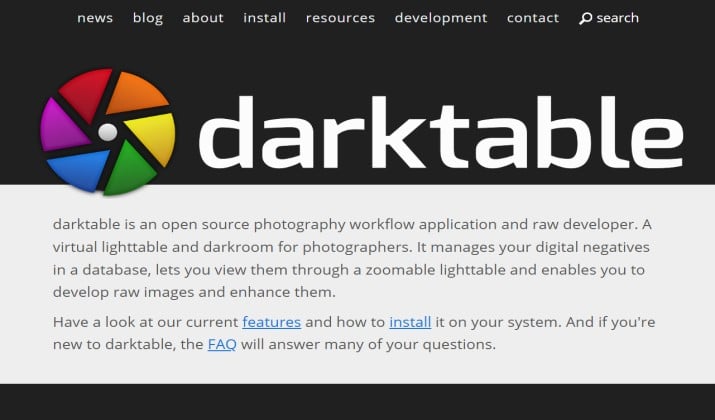Open the contact page
This screenshot has width=715, height=420.
point(533,18)
